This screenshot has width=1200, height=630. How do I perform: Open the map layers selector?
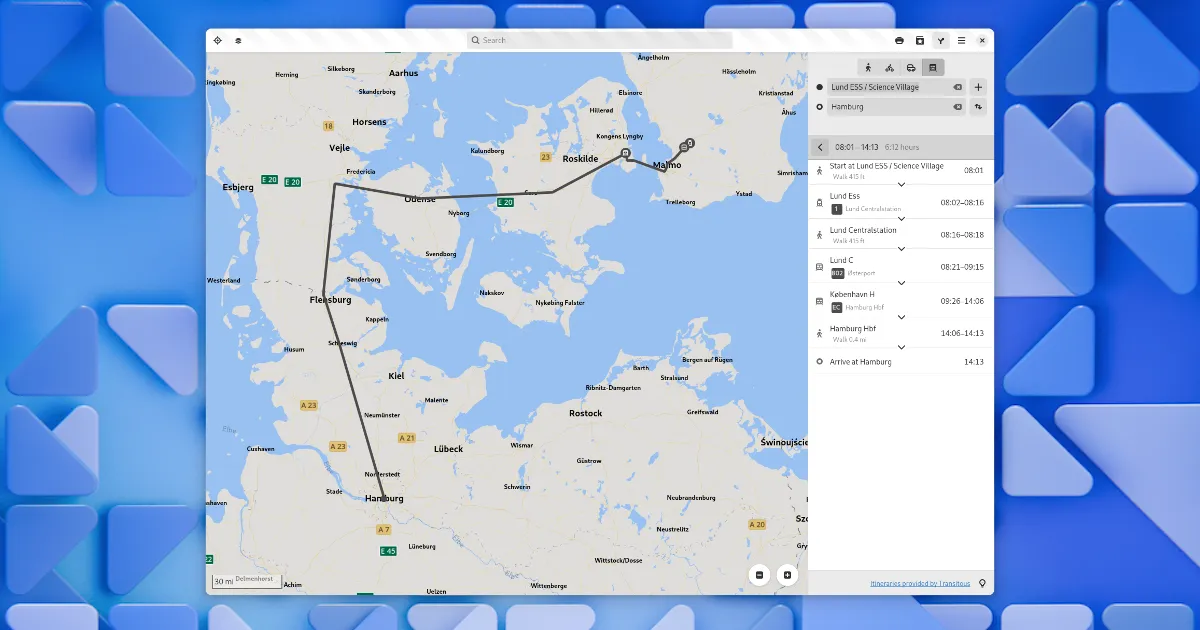click(238, 41)
